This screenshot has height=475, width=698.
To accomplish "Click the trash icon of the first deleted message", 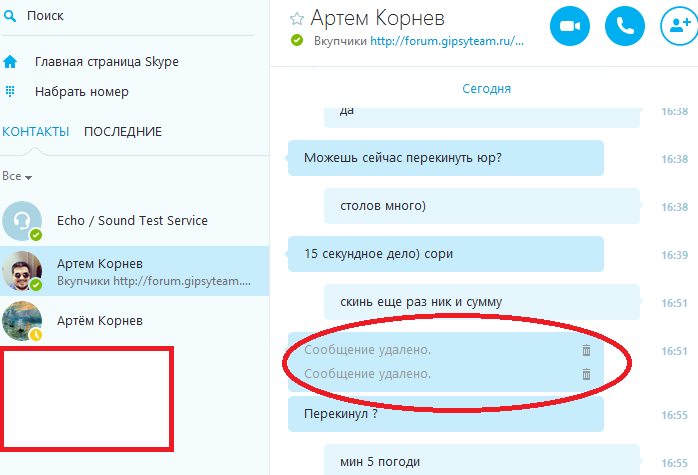I will click(586, 350).
